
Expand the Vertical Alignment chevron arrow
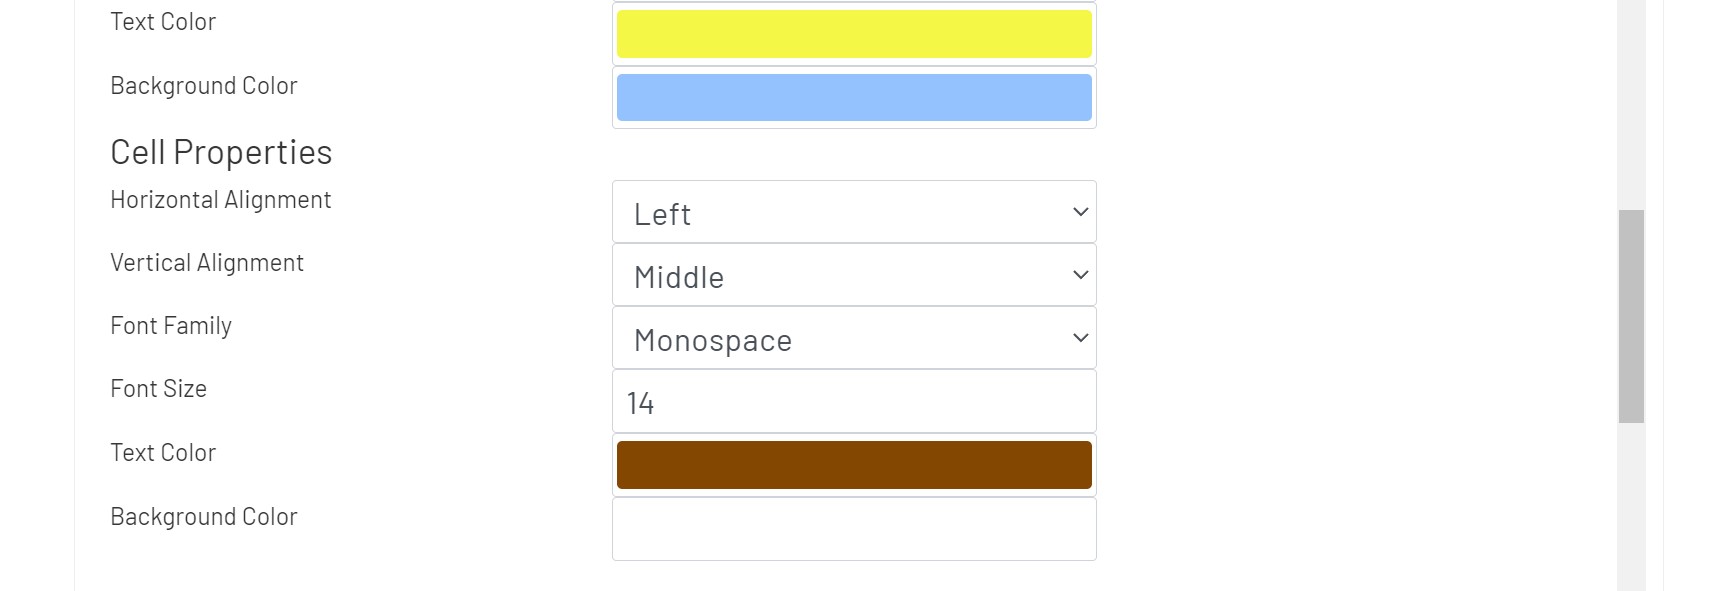tap(1079, 275)
